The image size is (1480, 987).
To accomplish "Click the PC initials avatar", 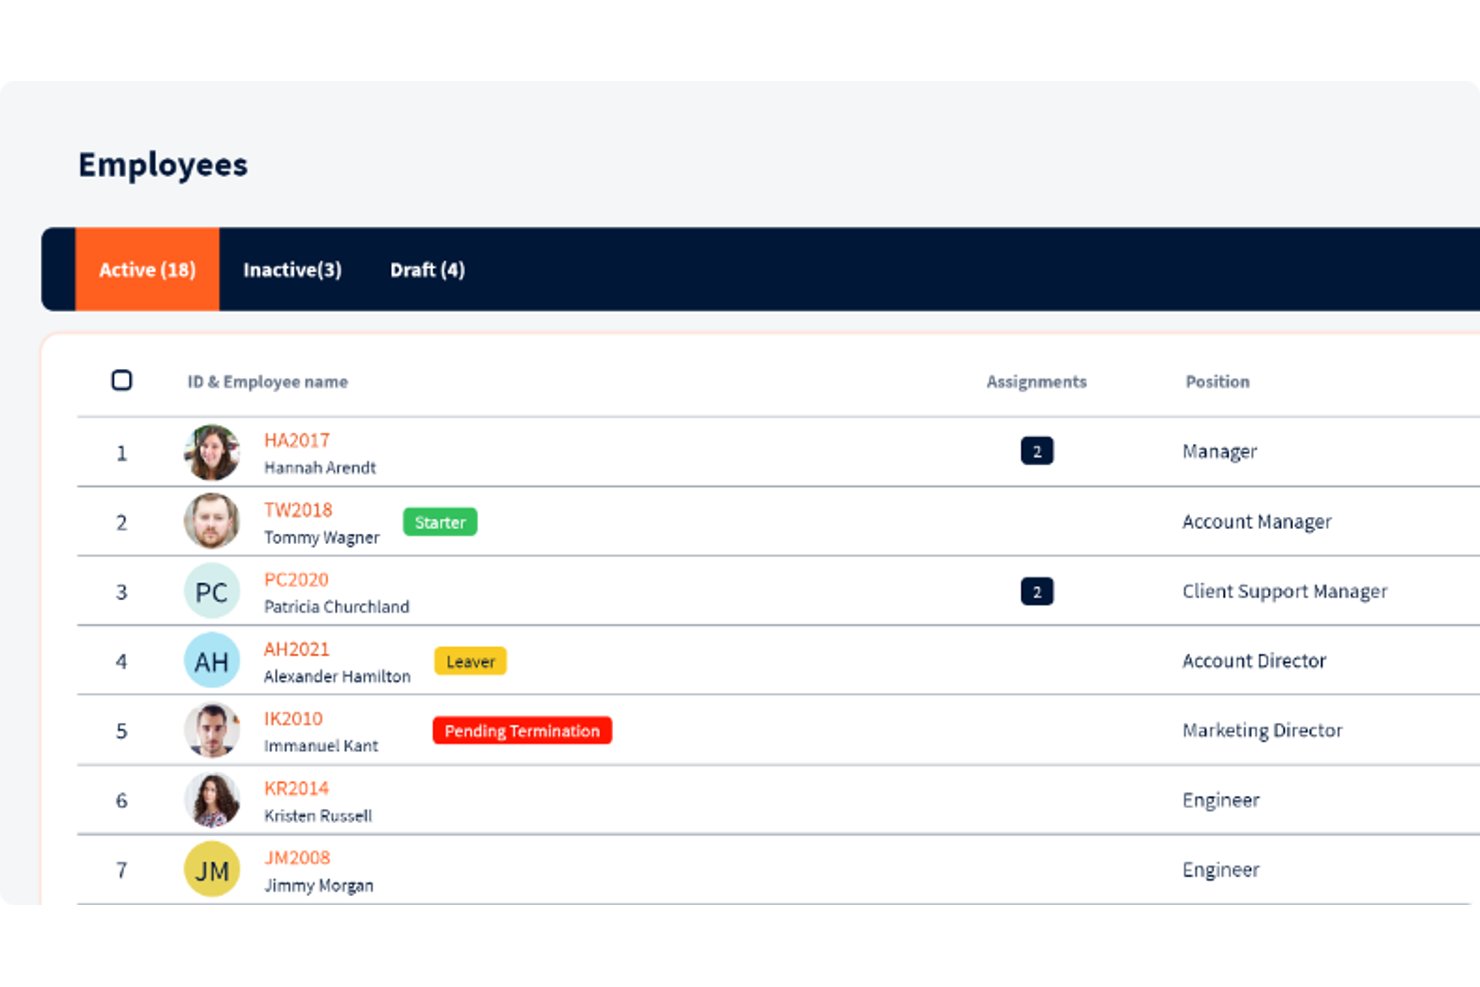I will pos(212,591).
